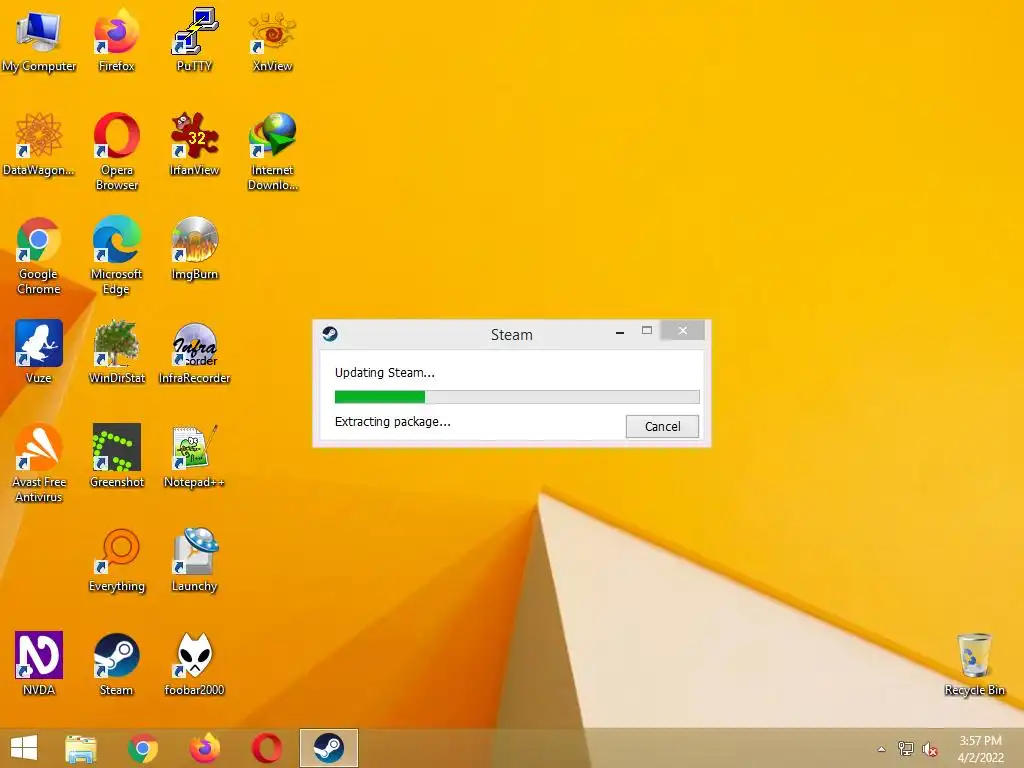Select the Steam desktop shortcut
Screen dimensions: 1024x768
click(116, 664)
